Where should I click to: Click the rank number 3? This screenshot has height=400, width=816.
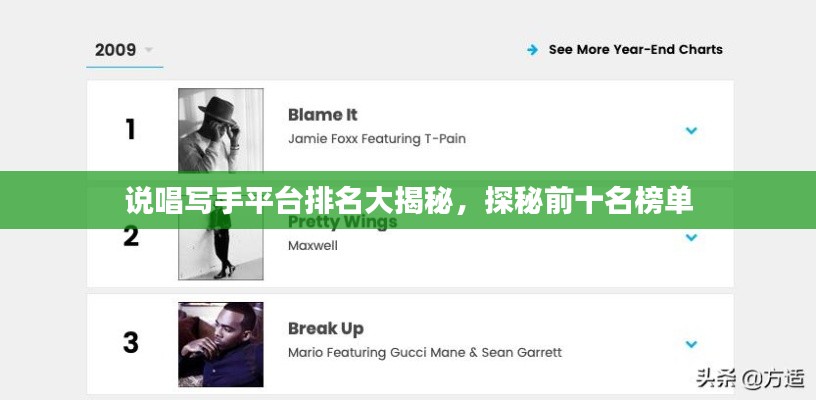point(130,343)
